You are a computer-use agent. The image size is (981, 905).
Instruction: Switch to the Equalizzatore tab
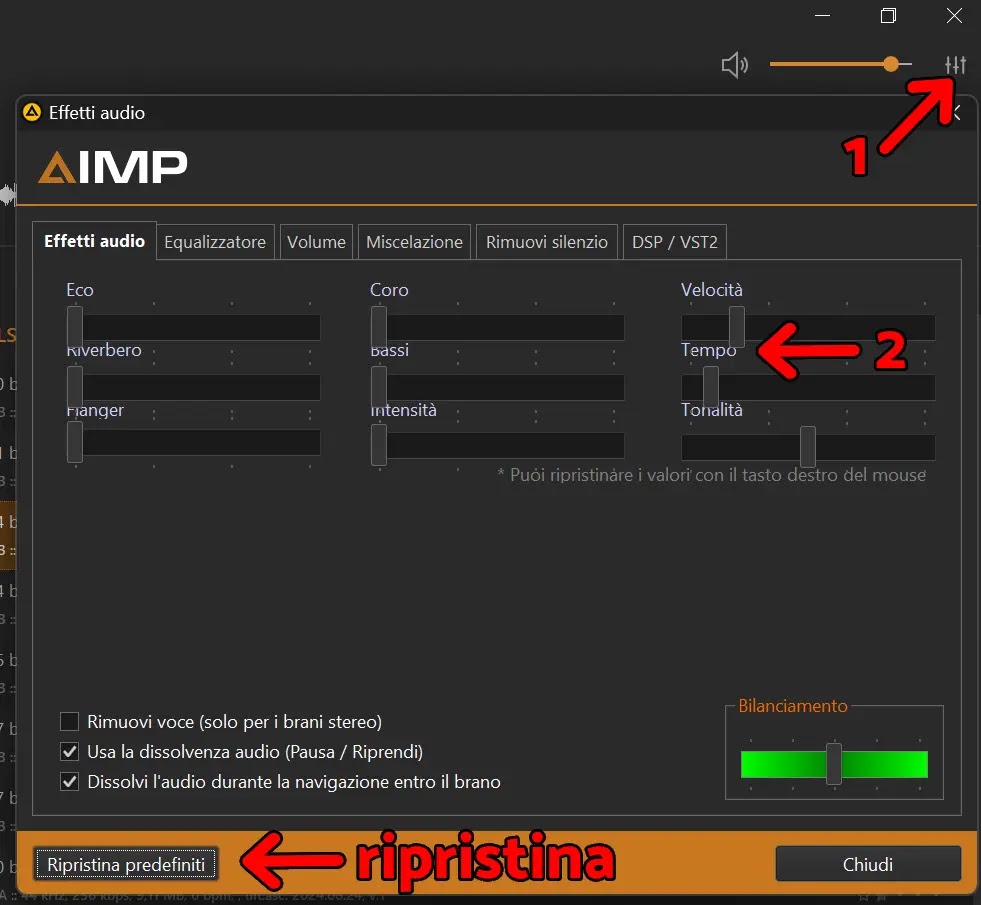215,242
